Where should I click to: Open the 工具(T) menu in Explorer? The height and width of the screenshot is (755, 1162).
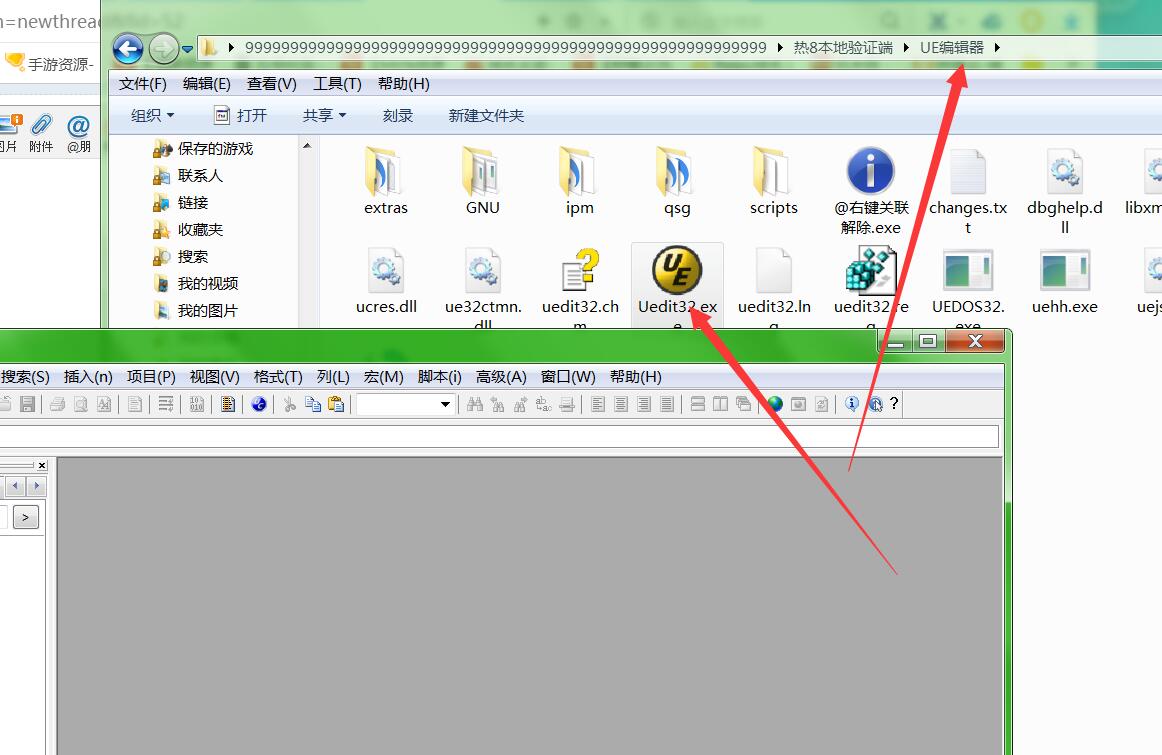[x=337, y=84]
